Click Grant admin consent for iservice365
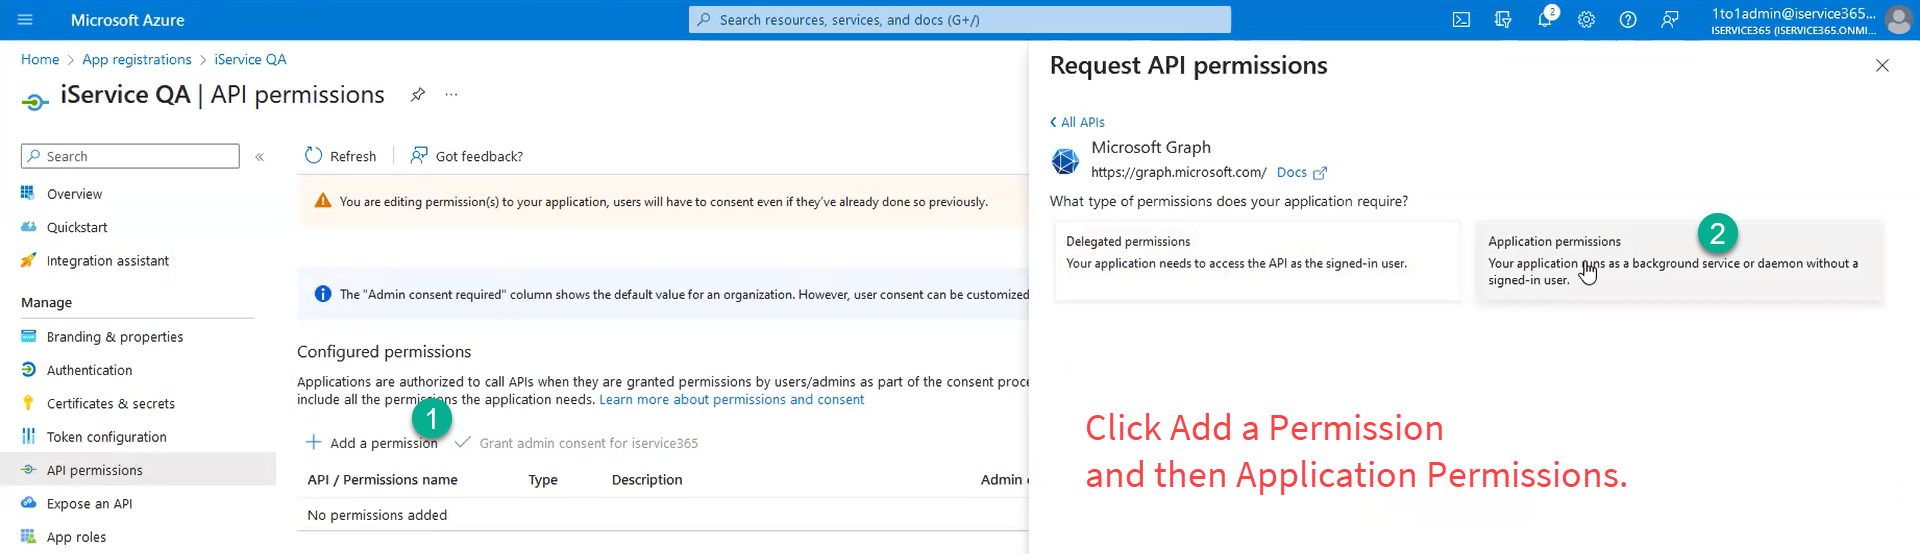 (576, 443)
